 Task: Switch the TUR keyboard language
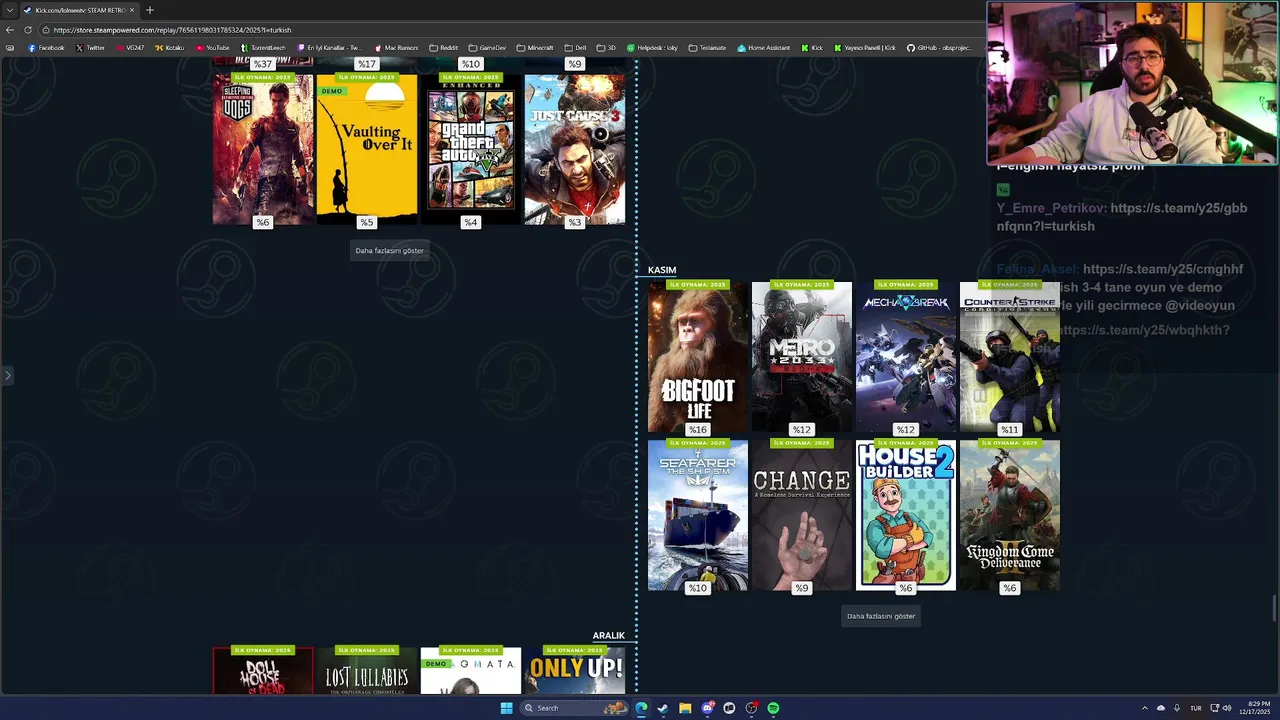click(x=1195, y=708)
